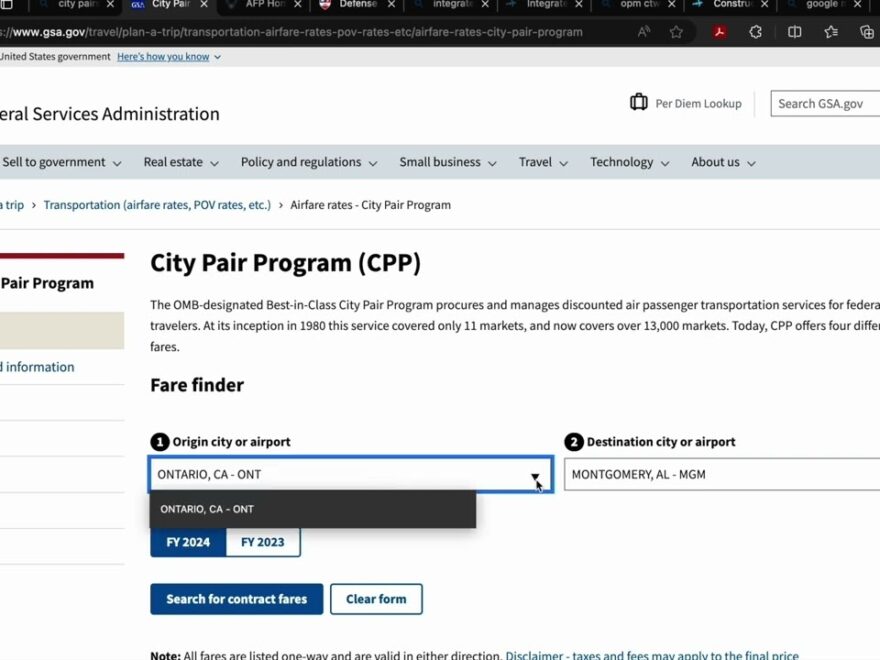The width and height of the screenshot is (880, 660).
Task: Select ONTARIO, CA - ONT from the suggestion list
Action: point(207,508)
